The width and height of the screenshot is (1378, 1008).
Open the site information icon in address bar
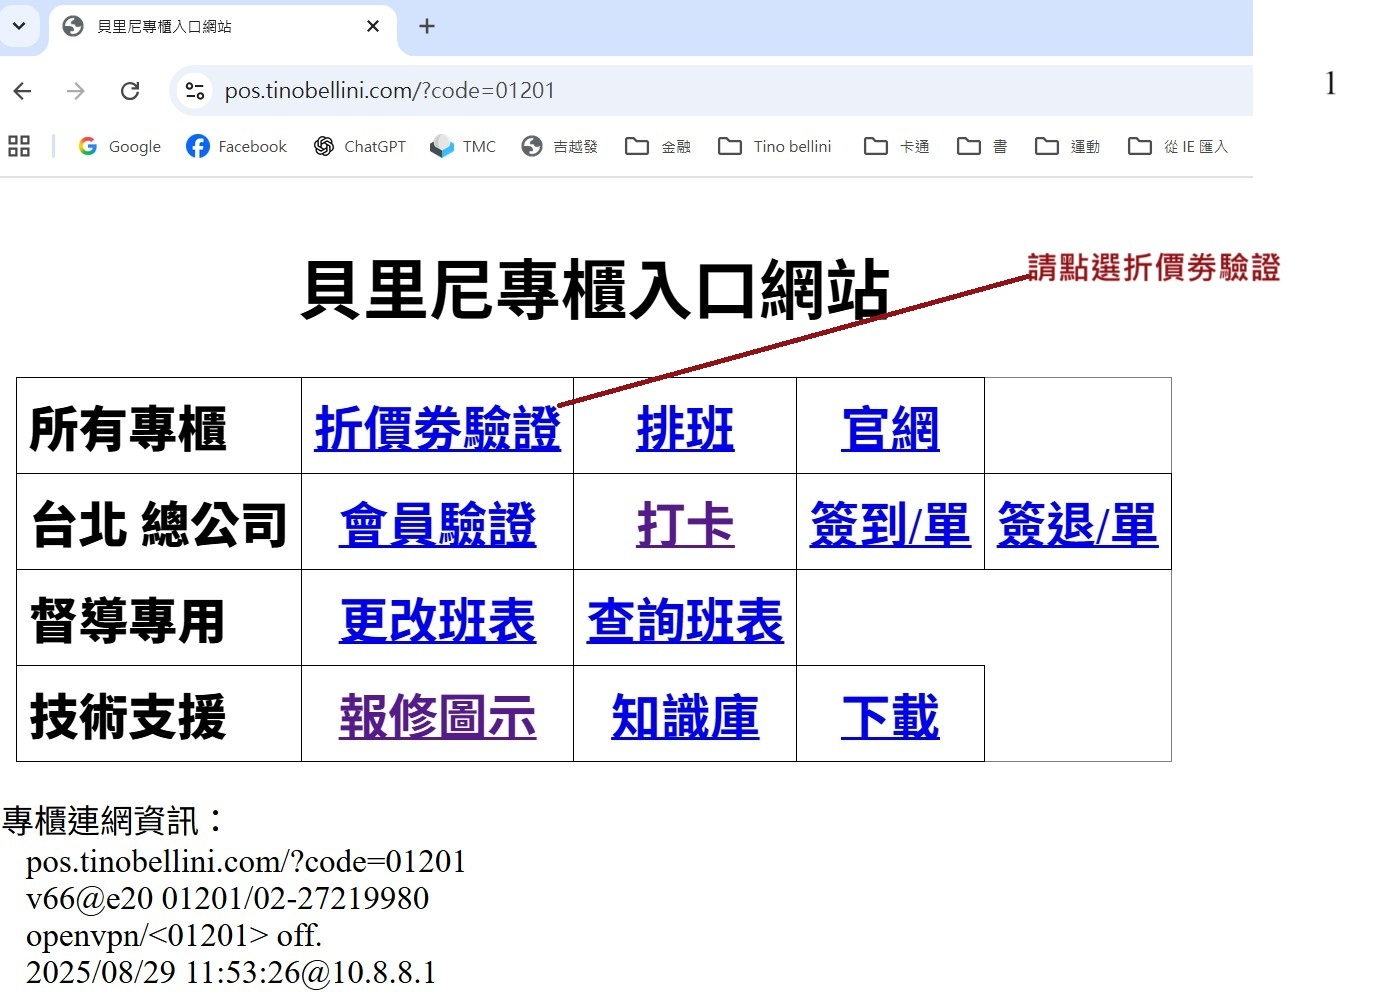click(195, 91)
